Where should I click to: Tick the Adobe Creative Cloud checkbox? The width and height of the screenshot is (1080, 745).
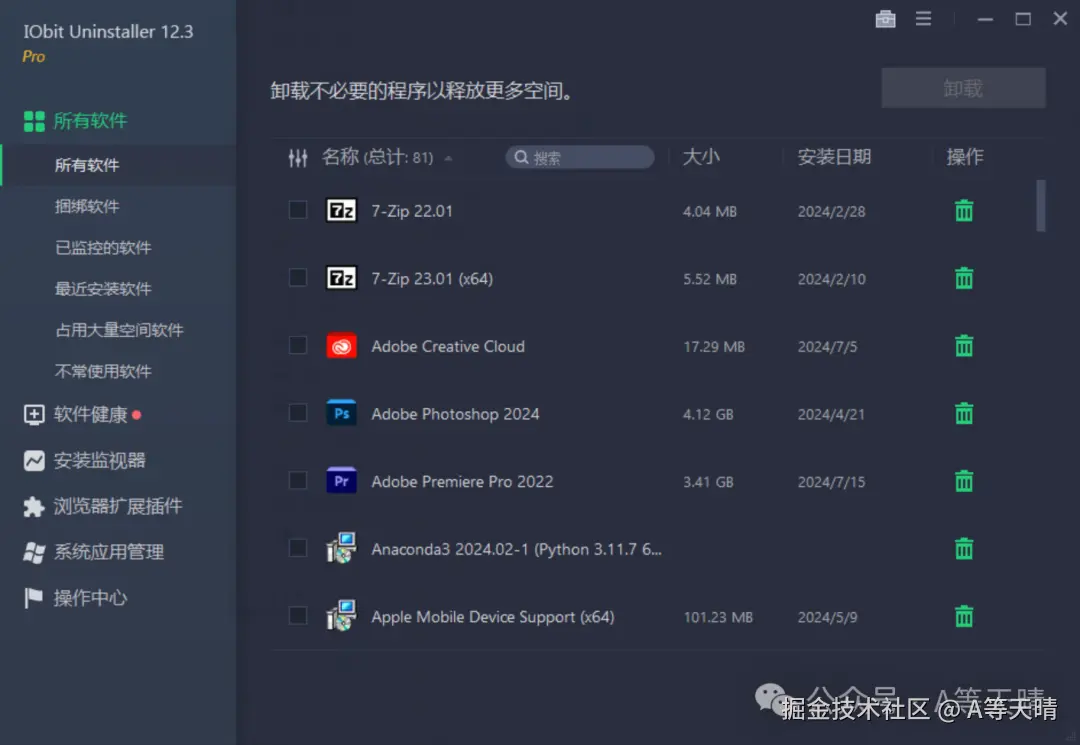[298, 345]
